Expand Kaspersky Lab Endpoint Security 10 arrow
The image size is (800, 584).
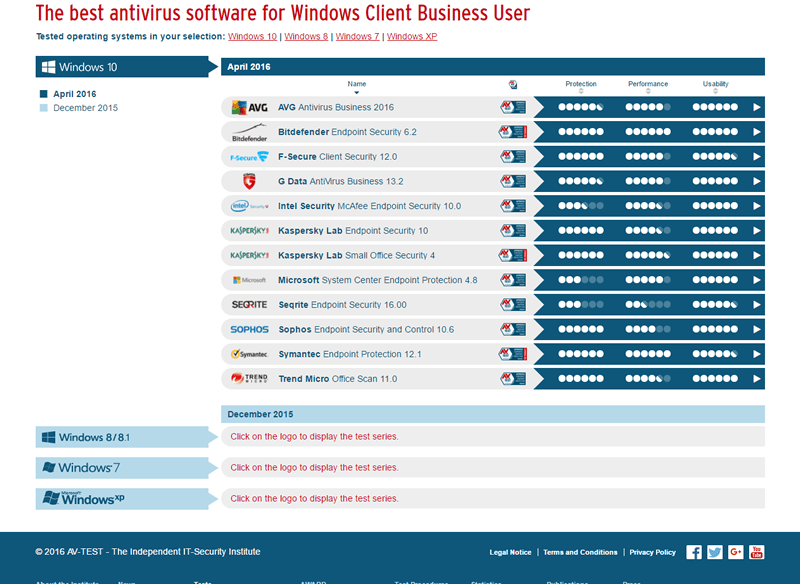[x=757, y=231]
